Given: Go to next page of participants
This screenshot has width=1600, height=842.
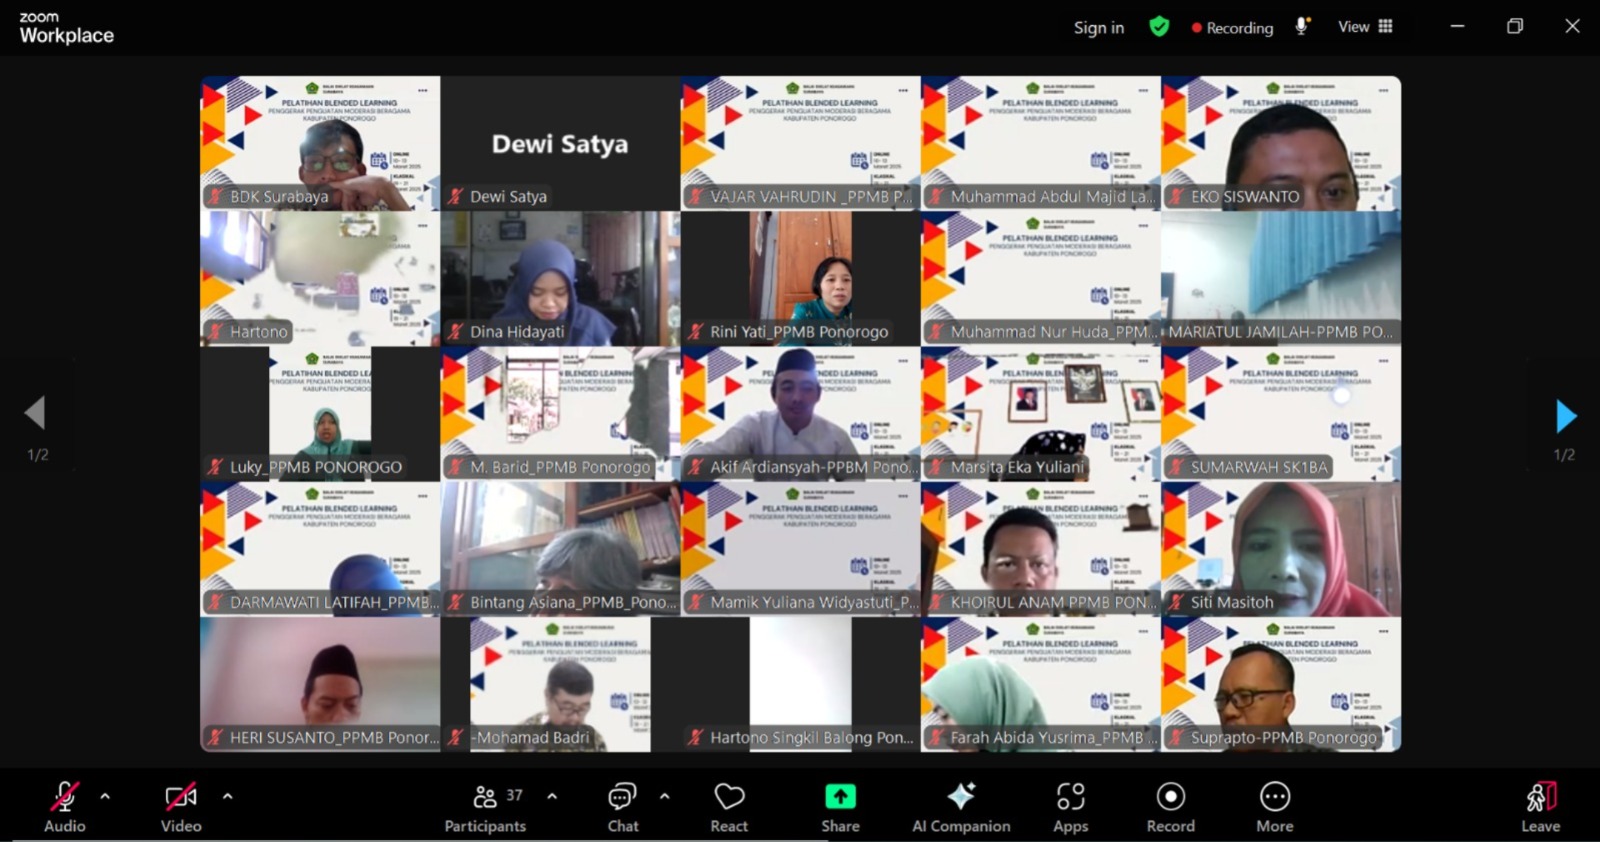Looking at the screenshot, I should coord(1565,416).
